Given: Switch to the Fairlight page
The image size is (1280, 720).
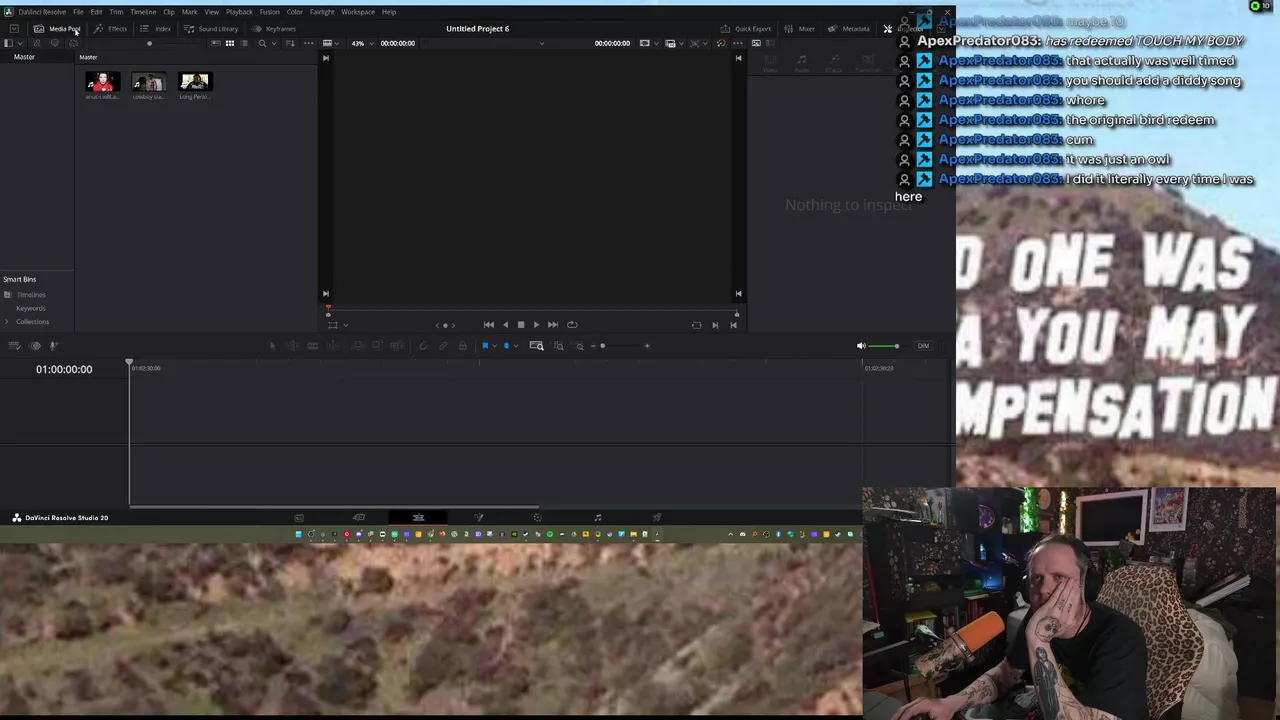Looking at the screenshot, I should point(597,518).
